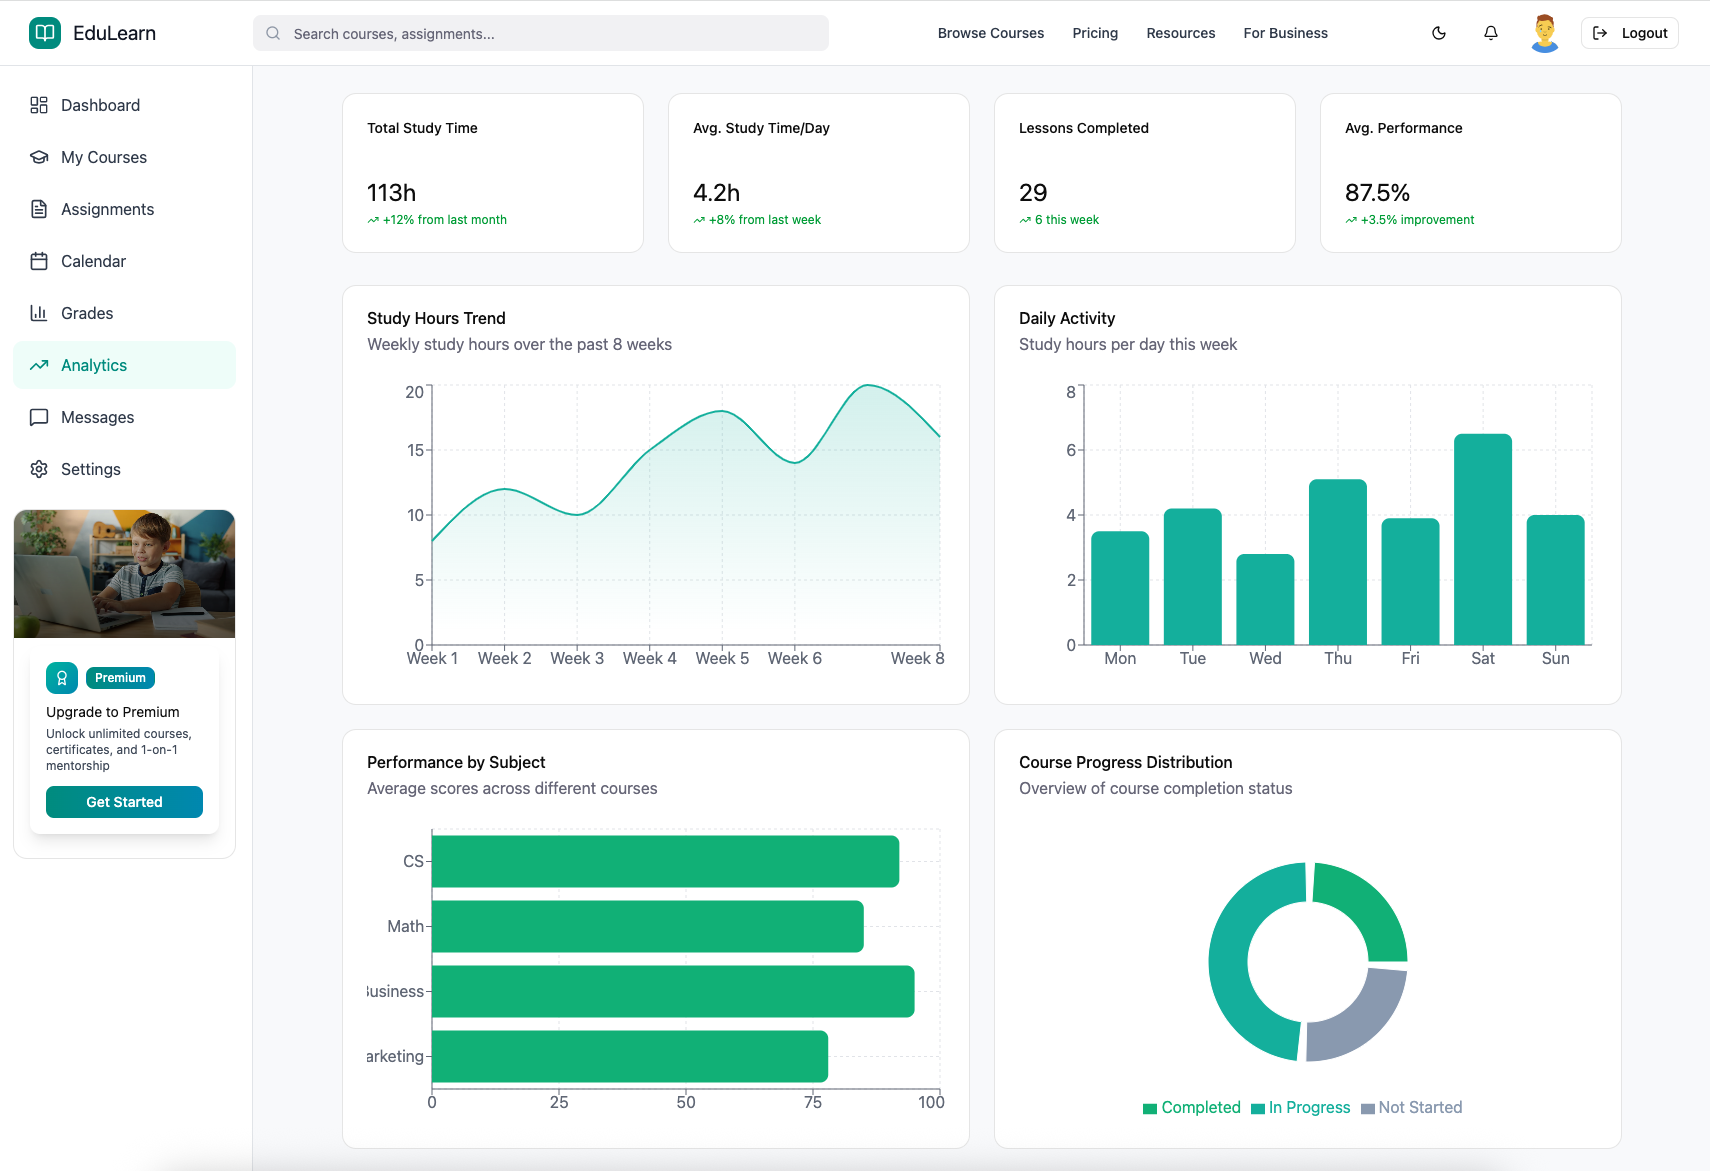
Task: Click the Dashboard grid icon in sidebar
Action: pos(39,105)
